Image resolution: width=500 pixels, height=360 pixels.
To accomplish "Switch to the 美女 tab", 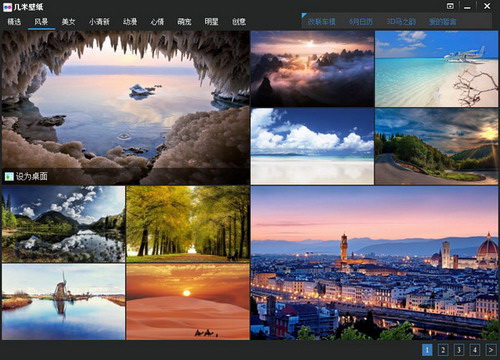I will [x=69, y=22].
